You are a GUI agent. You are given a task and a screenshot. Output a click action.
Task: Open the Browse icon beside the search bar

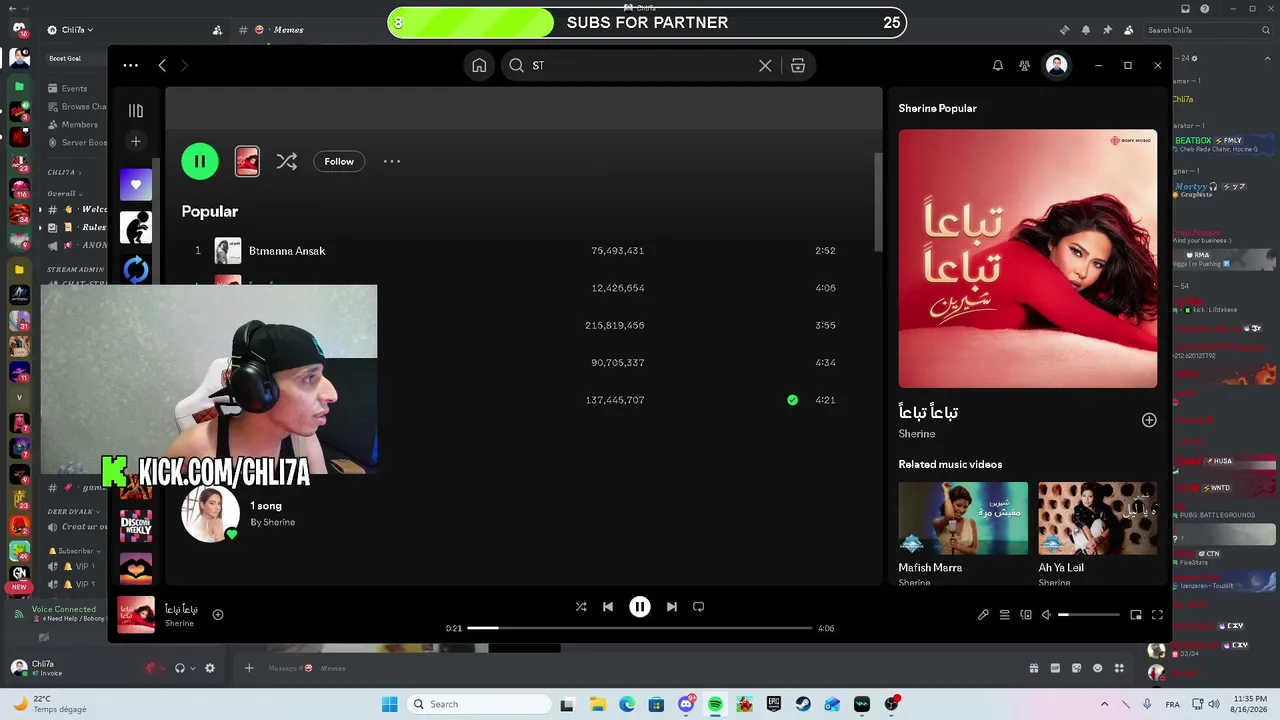coord(798,65)
